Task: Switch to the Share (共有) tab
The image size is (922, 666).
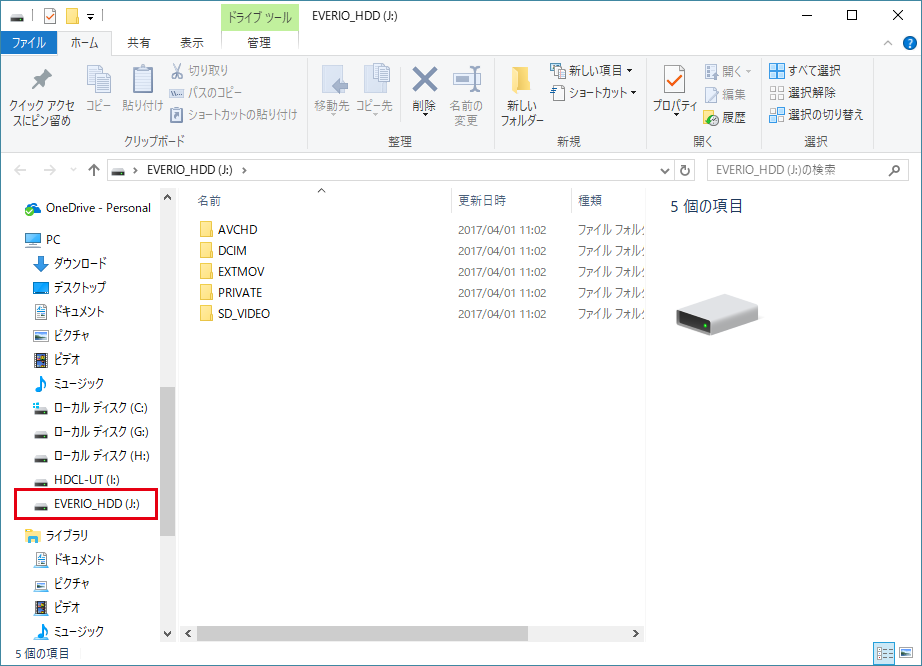Action: 139,43
